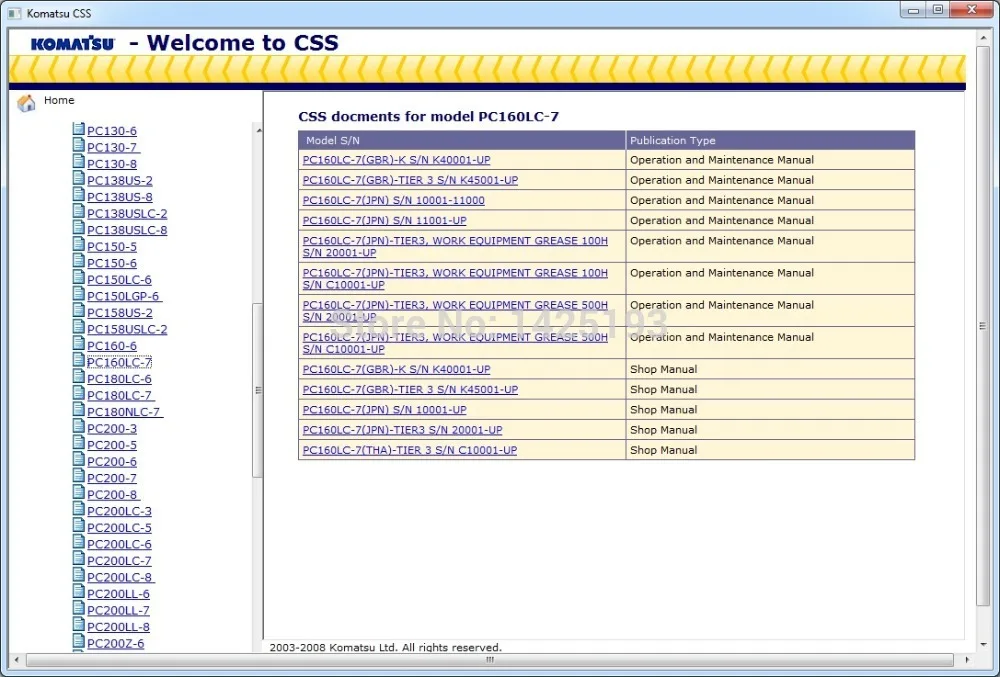The height and width of the screenshot is (677, 1000).
Task: Click the document icon beside PC130-6
Action: pos(79,130)
